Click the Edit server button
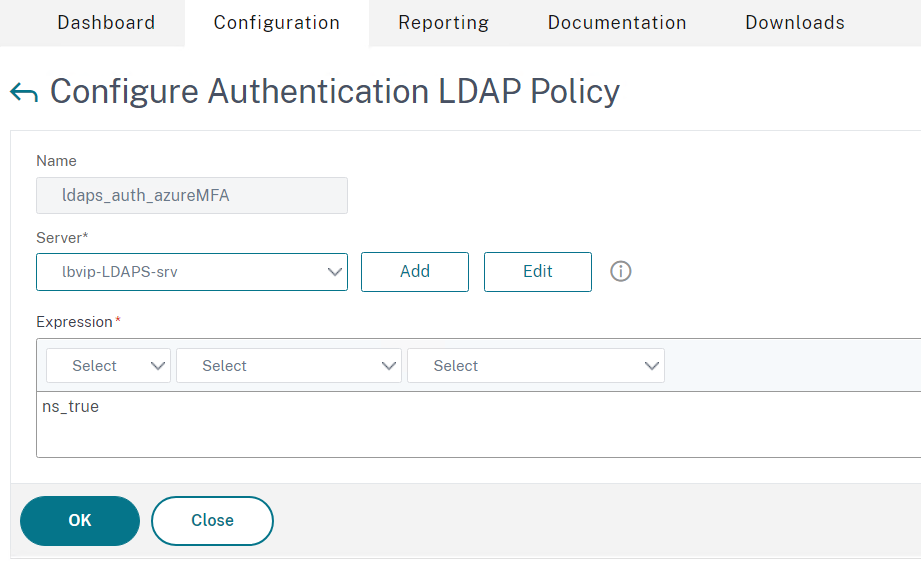The image size is (921, 586). pyautogui.click(x=537, y=272)
